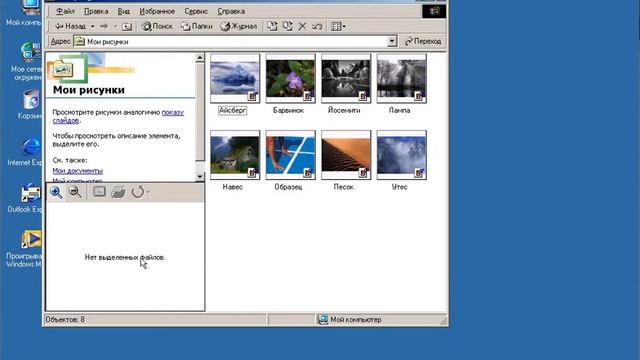Screen dimensions: 640x360
Task: Click the info pane scroll down arrow
Action: pos(200,177)
